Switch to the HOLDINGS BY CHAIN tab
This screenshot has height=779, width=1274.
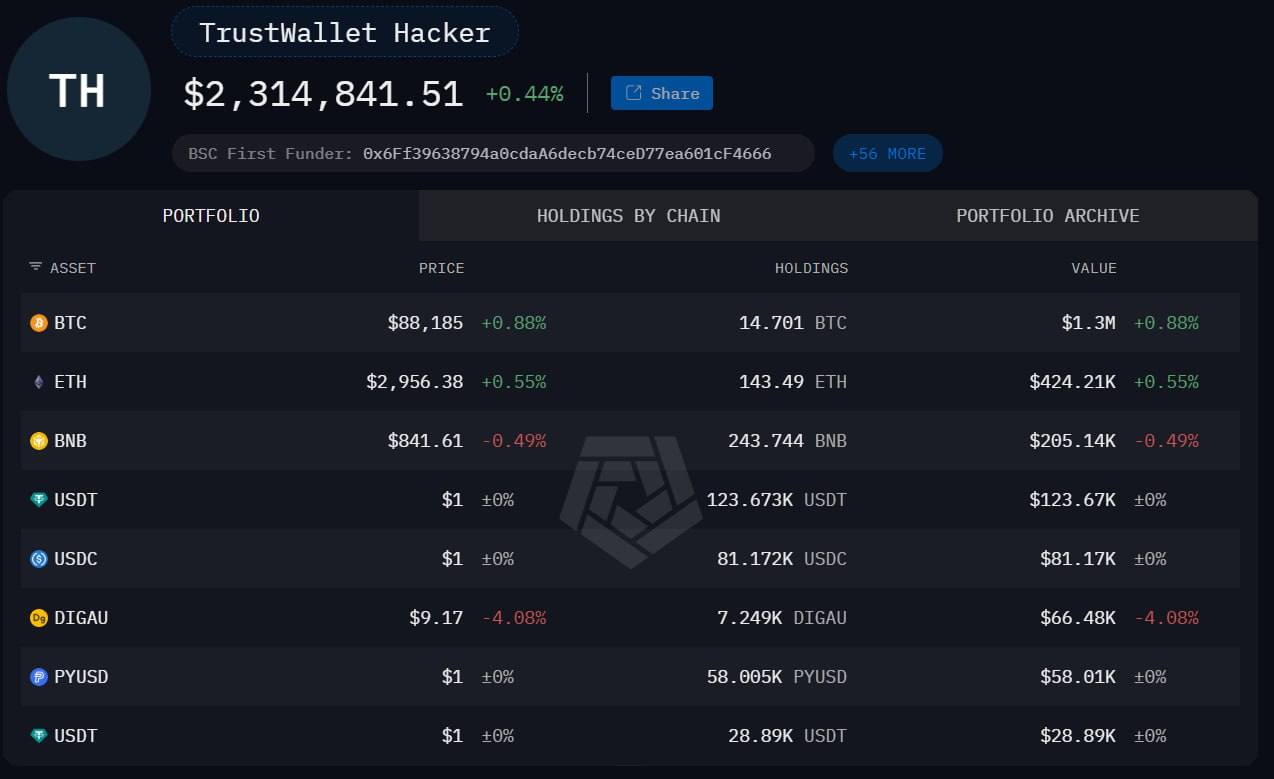click(628, 215)
